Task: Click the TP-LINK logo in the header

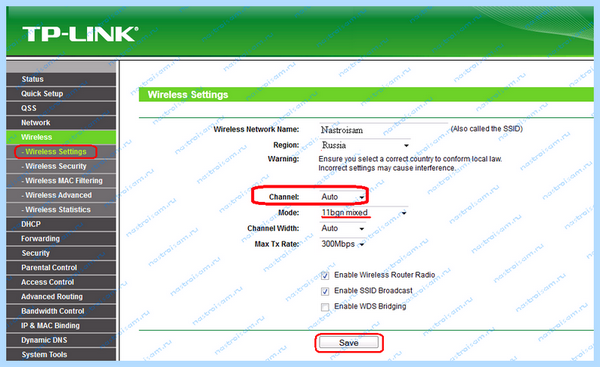Action: click(x=80, y=34)
